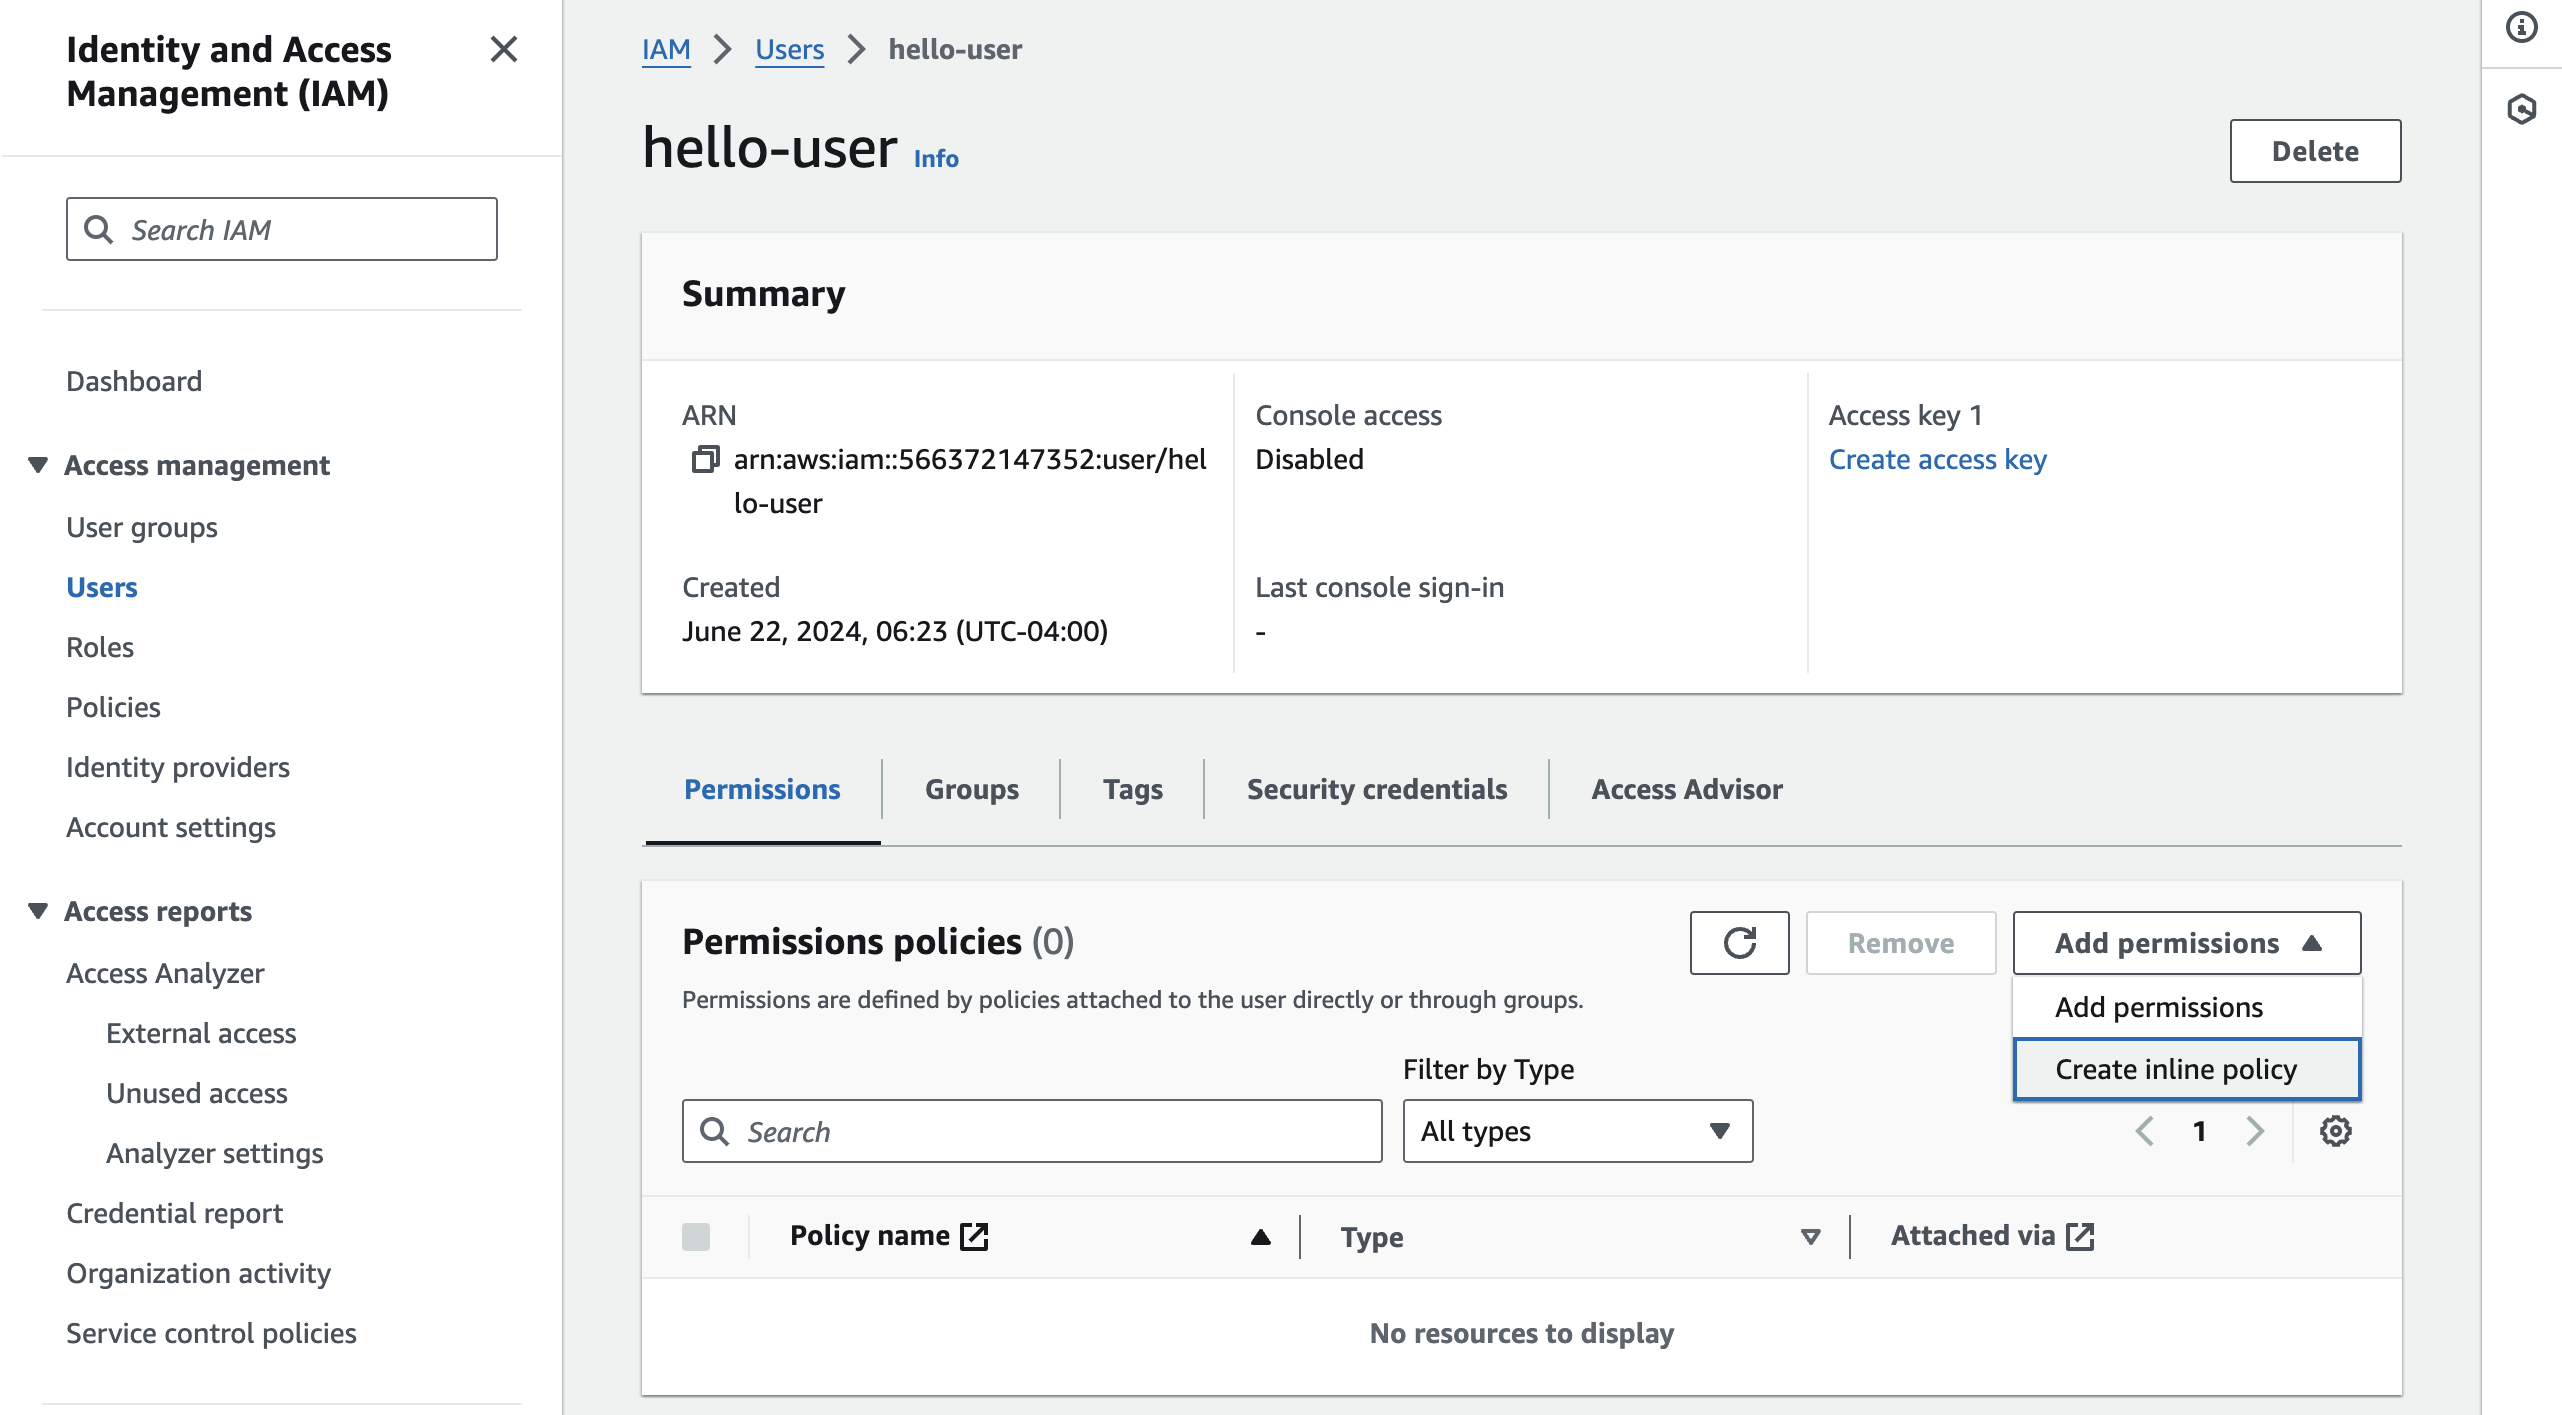Go to next page of policies

click(x=2254, y=1131)
